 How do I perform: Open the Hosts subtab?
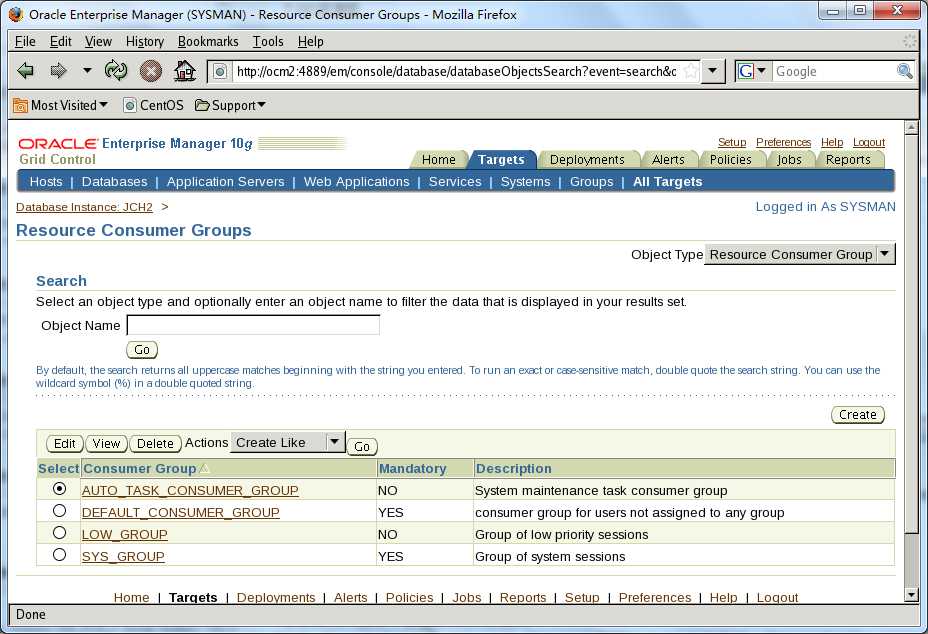(46, 182)
